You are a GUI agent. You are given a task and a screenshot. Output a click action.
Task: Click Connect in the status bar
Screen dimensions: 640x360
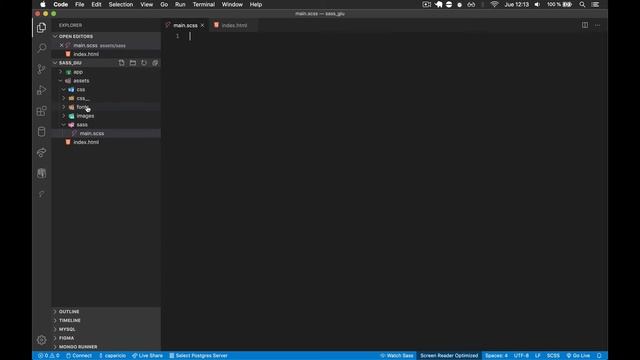coord(79,356)
